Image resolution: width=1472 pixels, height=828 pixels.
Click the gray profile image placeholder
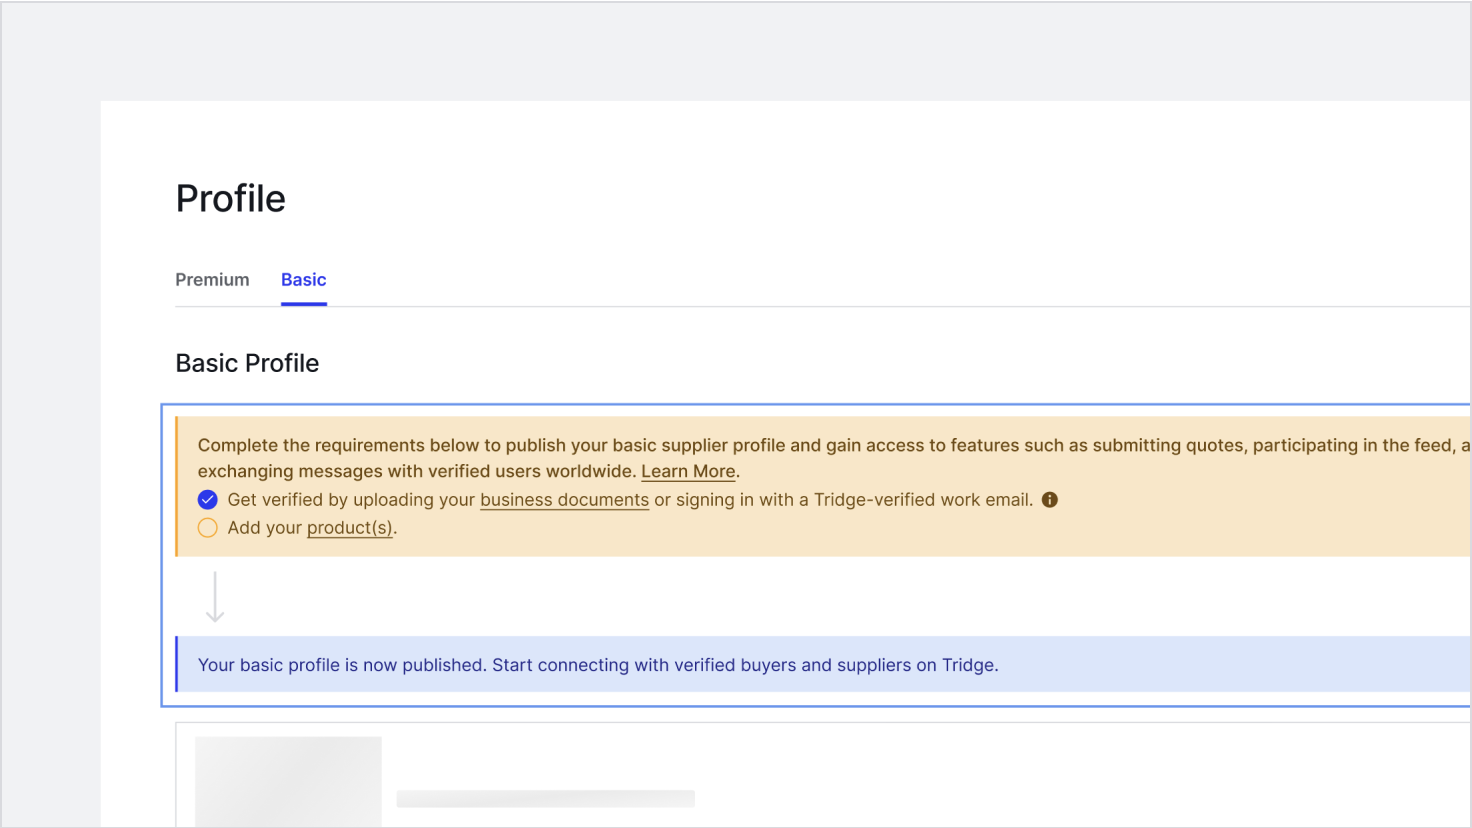point(288,782)
